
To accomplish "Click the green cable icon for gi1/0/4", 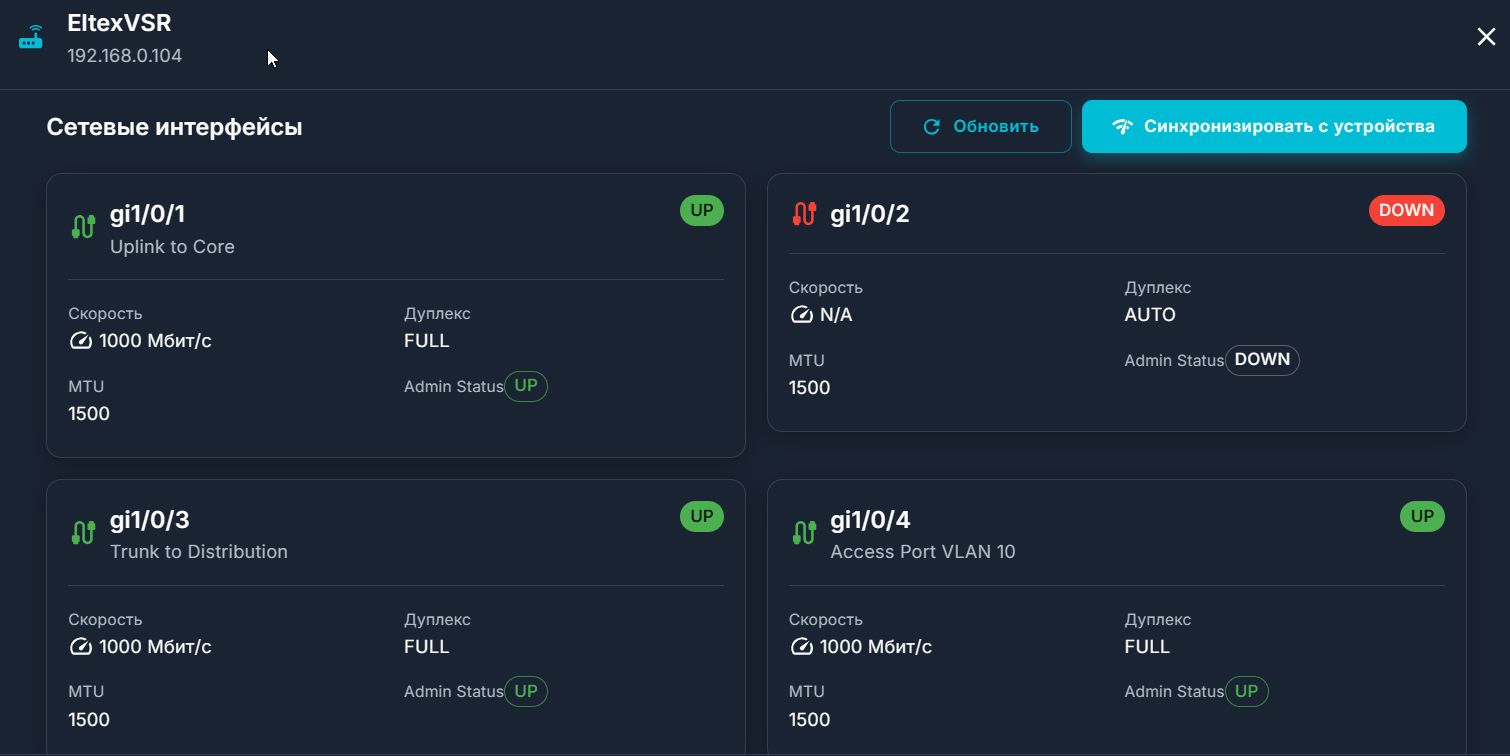I will coord(804,532).
